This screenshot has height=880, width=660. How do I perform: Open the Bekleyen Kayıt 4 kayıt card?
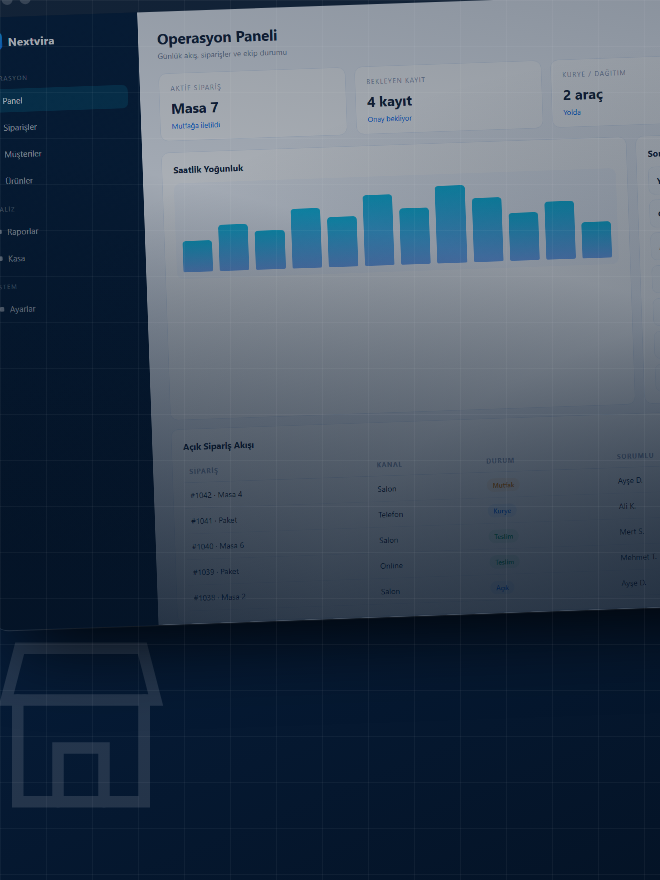click(449, 97)
